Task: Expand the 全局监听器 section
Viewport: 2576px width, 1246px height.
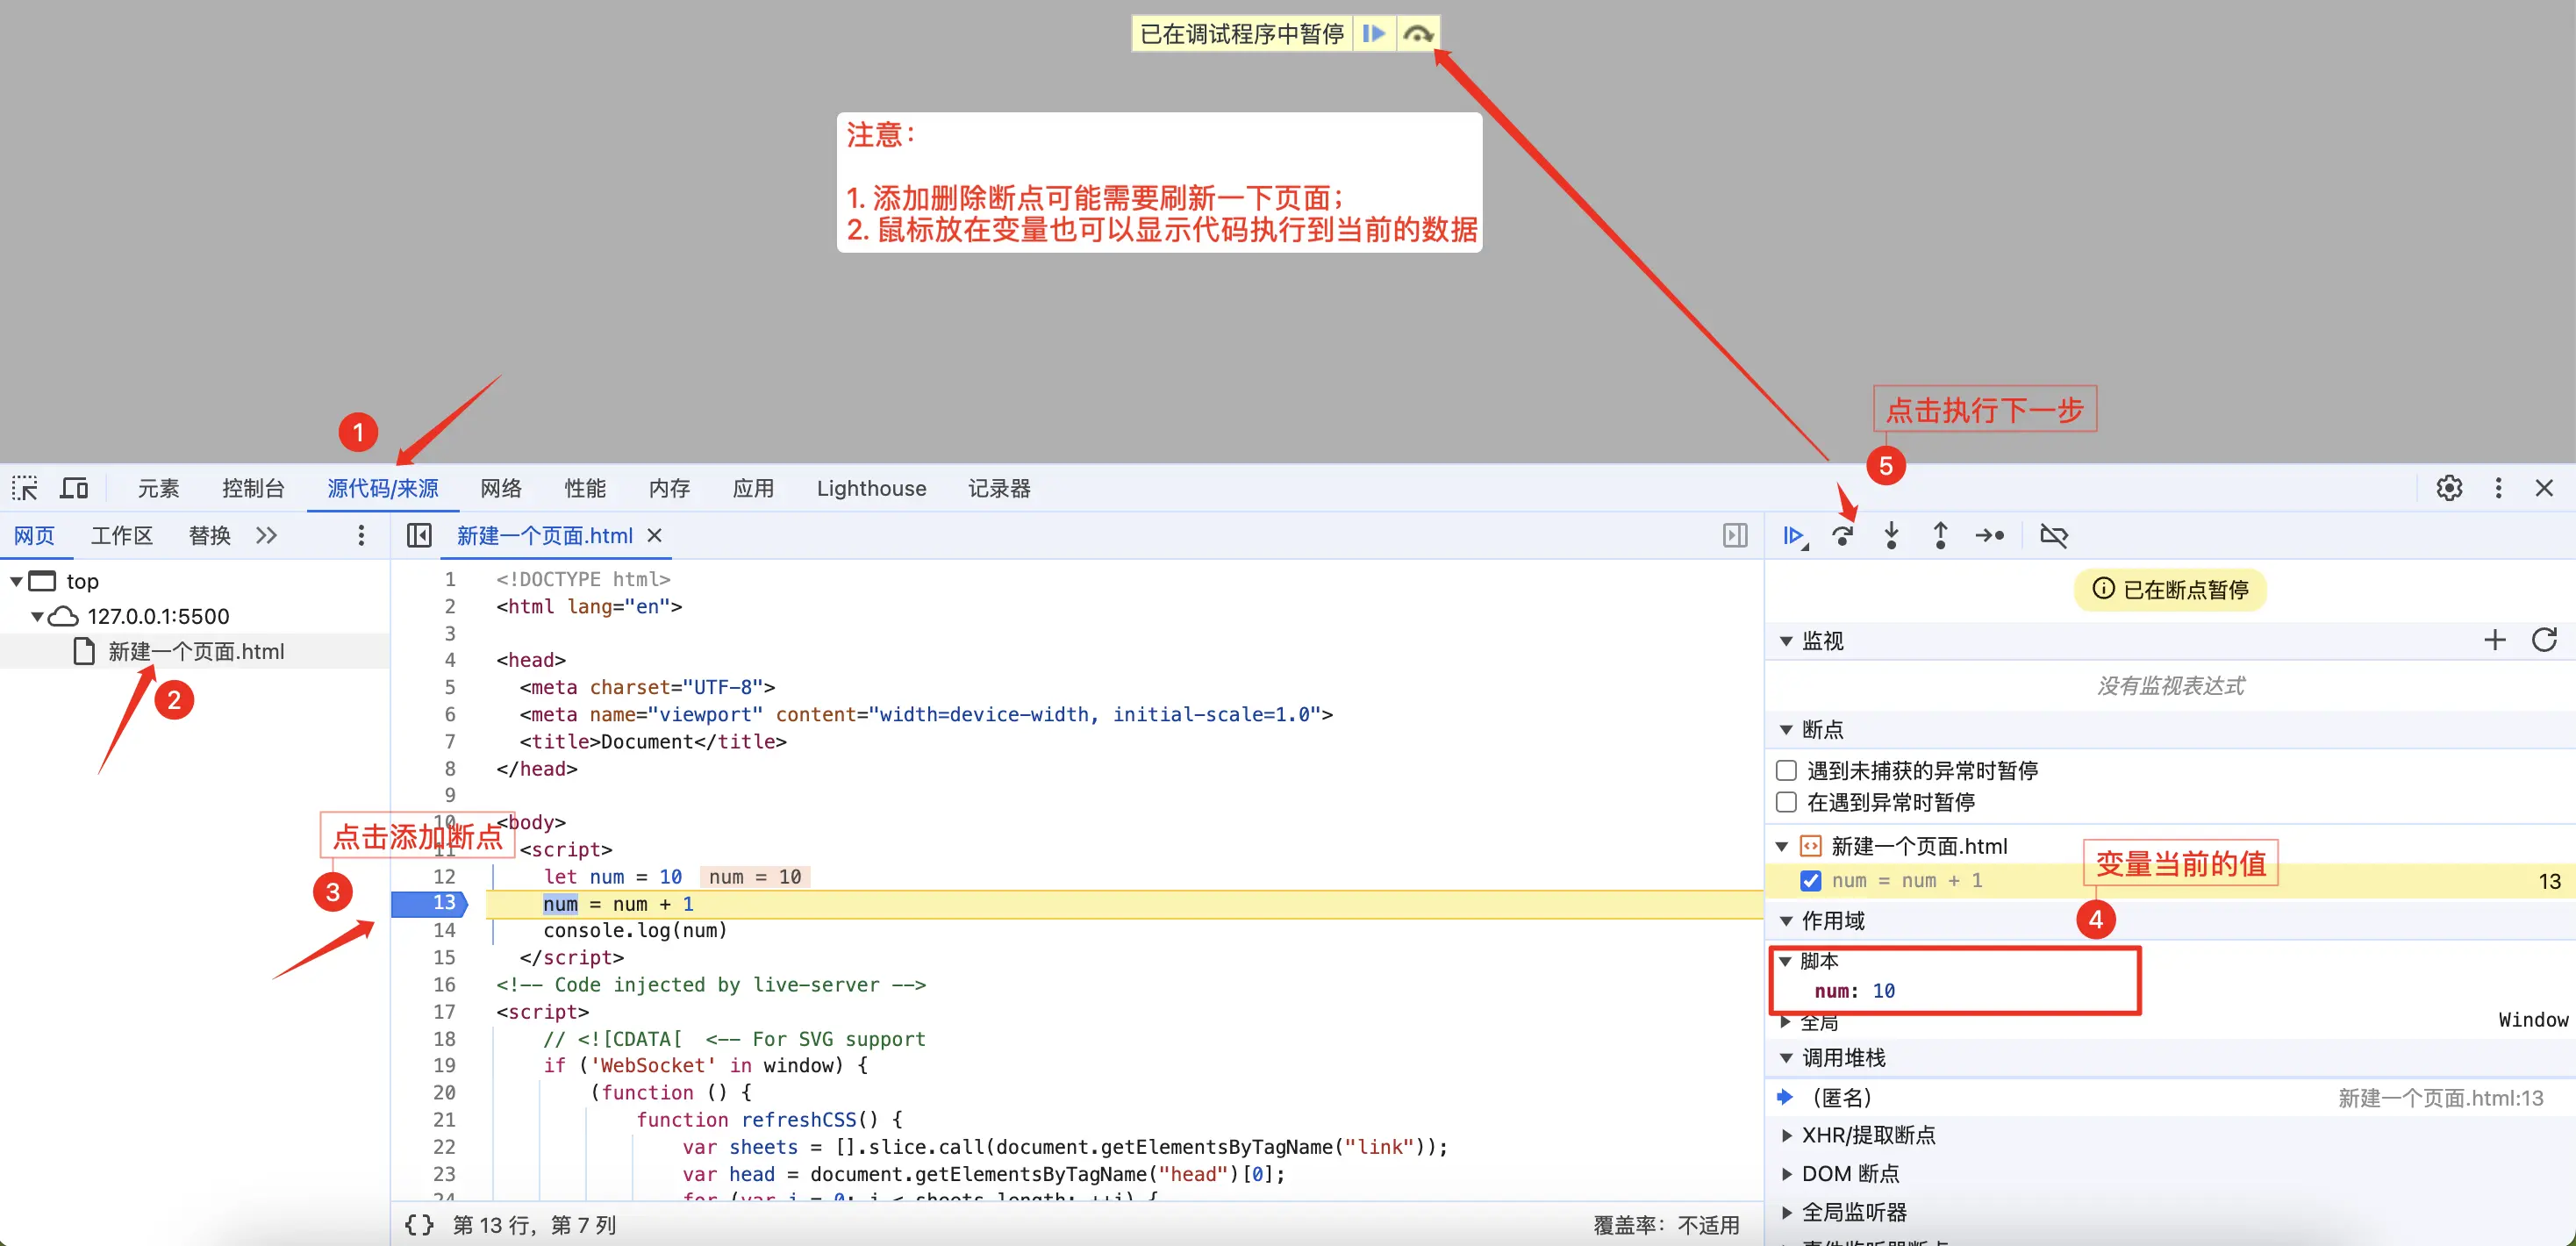Action: coord(1787,1212)
